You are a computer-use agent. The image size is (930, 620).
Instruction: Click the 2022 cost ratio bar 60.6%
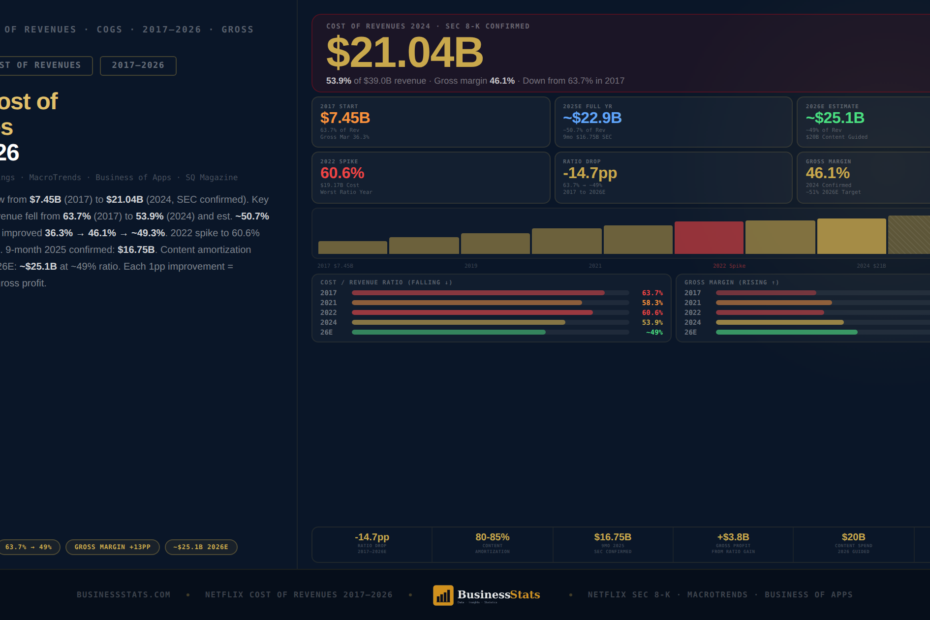click(472, 313)
